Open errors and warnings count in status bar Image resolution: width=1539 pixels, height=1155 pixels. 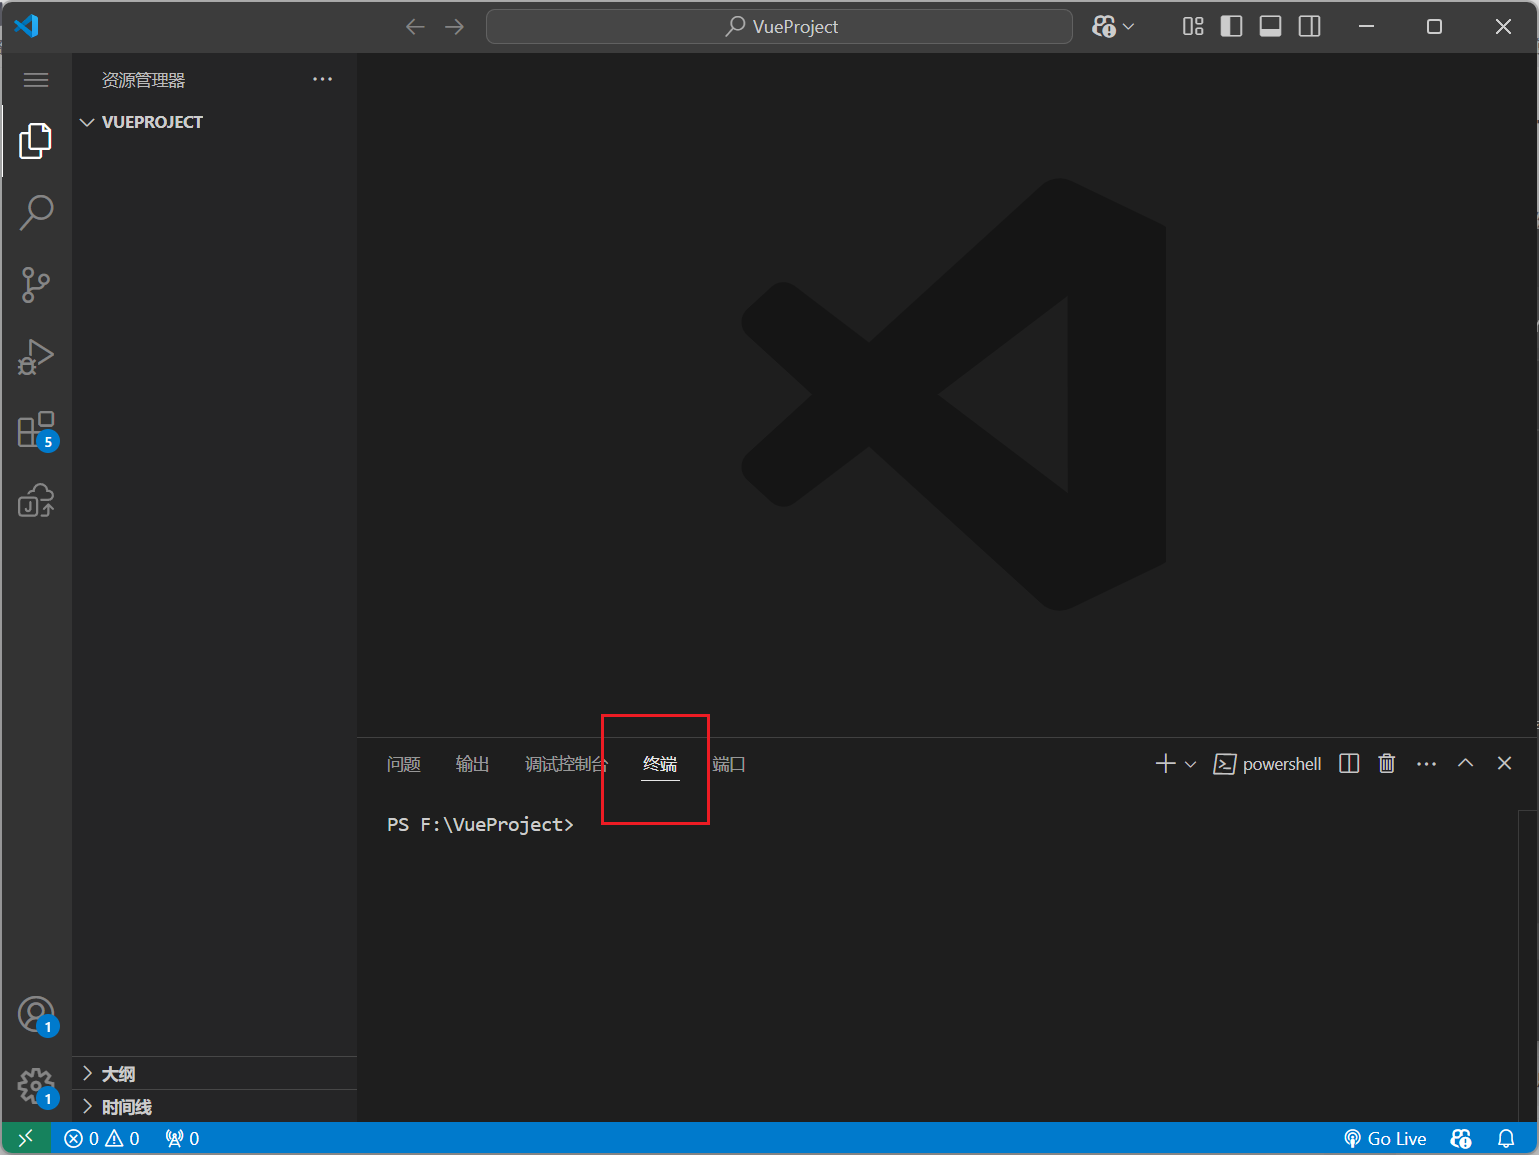[x=102, y=1138]
